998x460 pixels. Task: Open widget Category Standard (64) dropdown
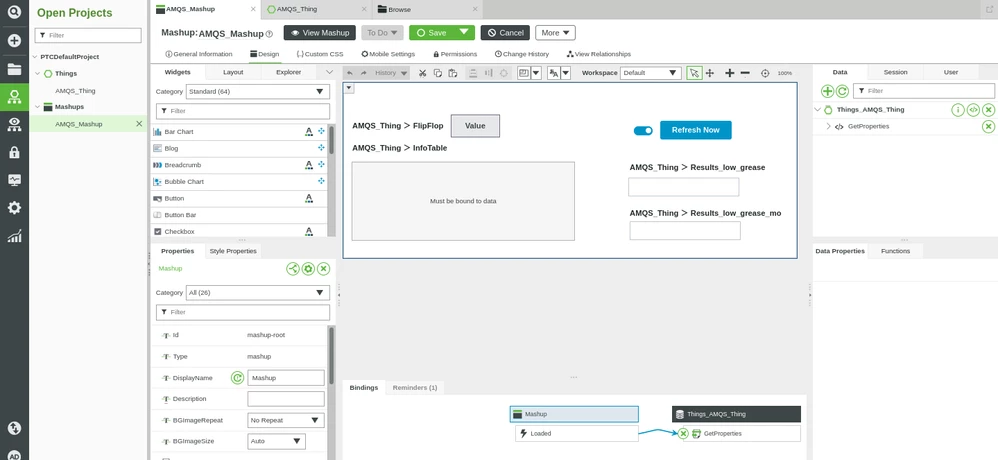point(258,92)
